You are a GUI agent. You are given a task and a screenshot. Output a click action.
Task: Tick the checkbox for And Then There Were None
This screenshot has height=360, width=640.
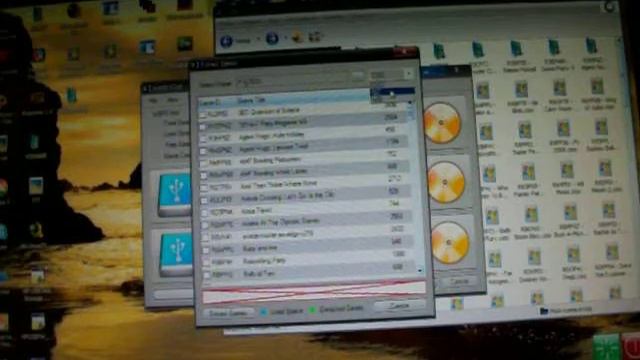click(204, 188)
